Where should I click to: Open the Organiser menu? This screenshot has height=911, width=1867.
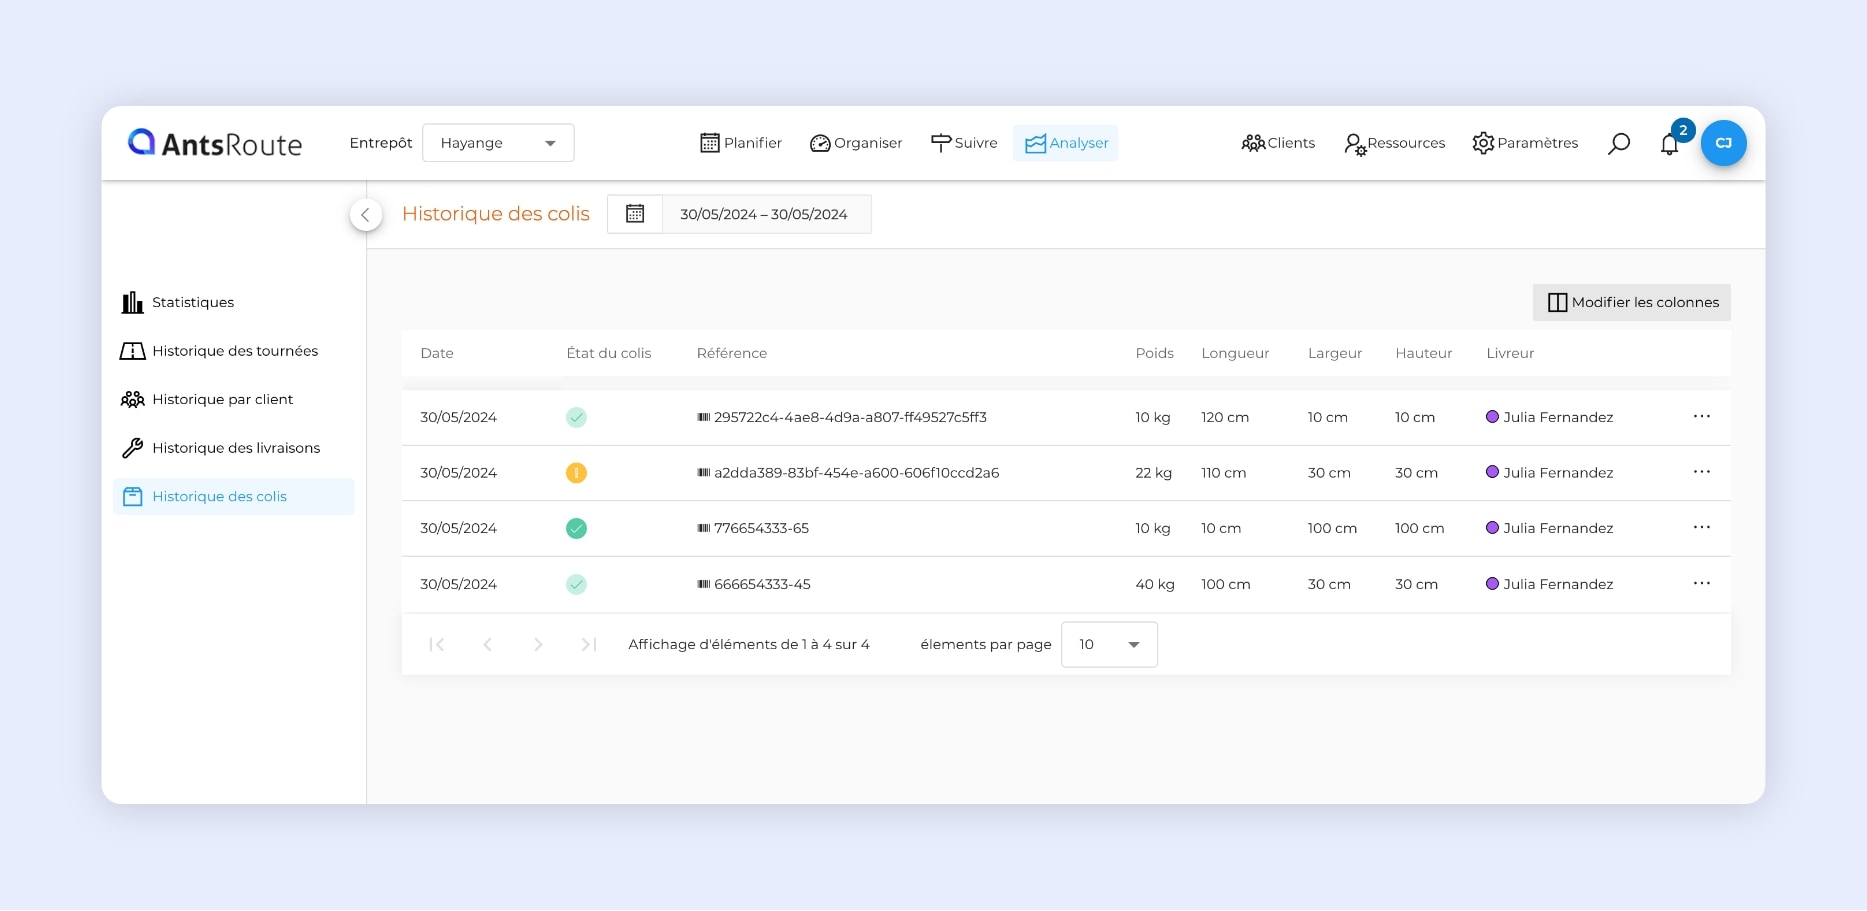(x=856, y=143)
